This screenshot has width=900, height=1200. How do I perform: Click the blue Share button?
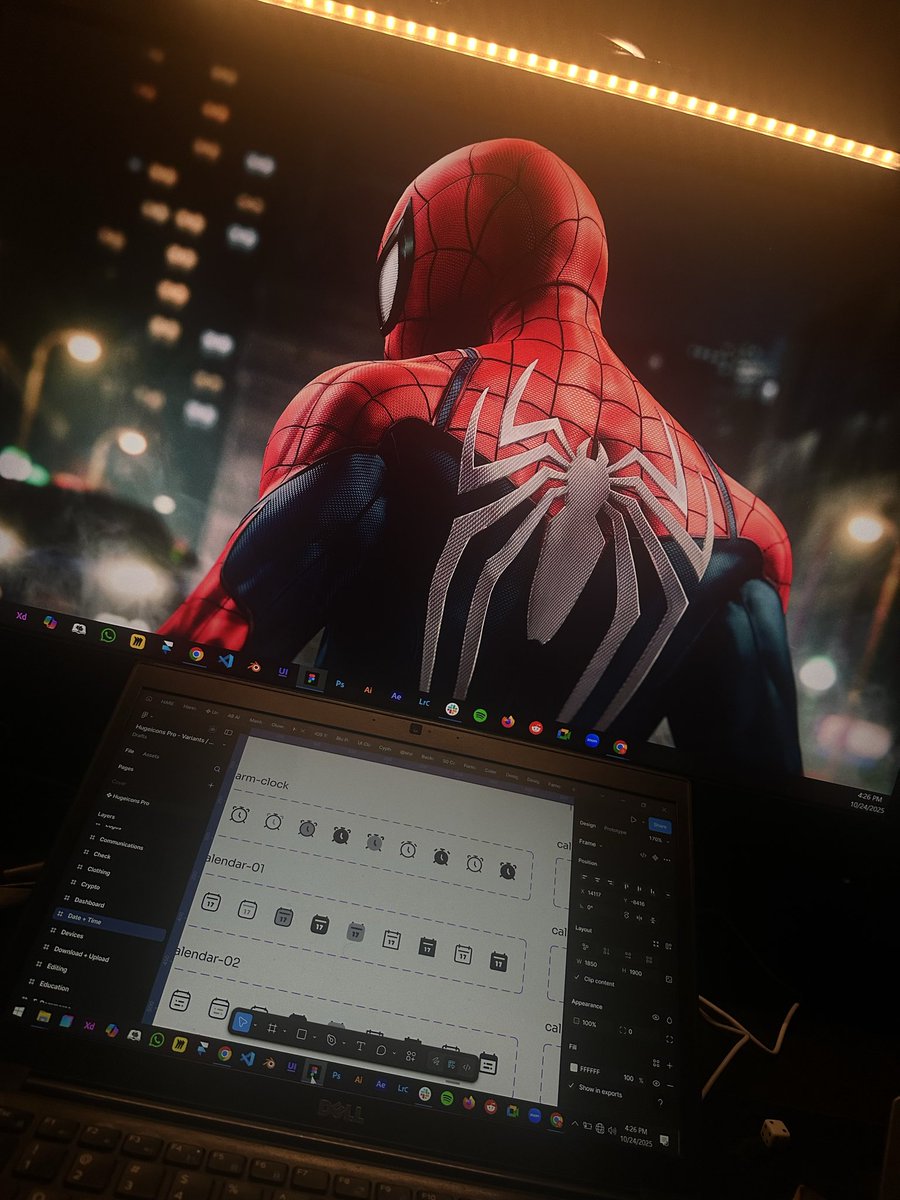point(660,825)
